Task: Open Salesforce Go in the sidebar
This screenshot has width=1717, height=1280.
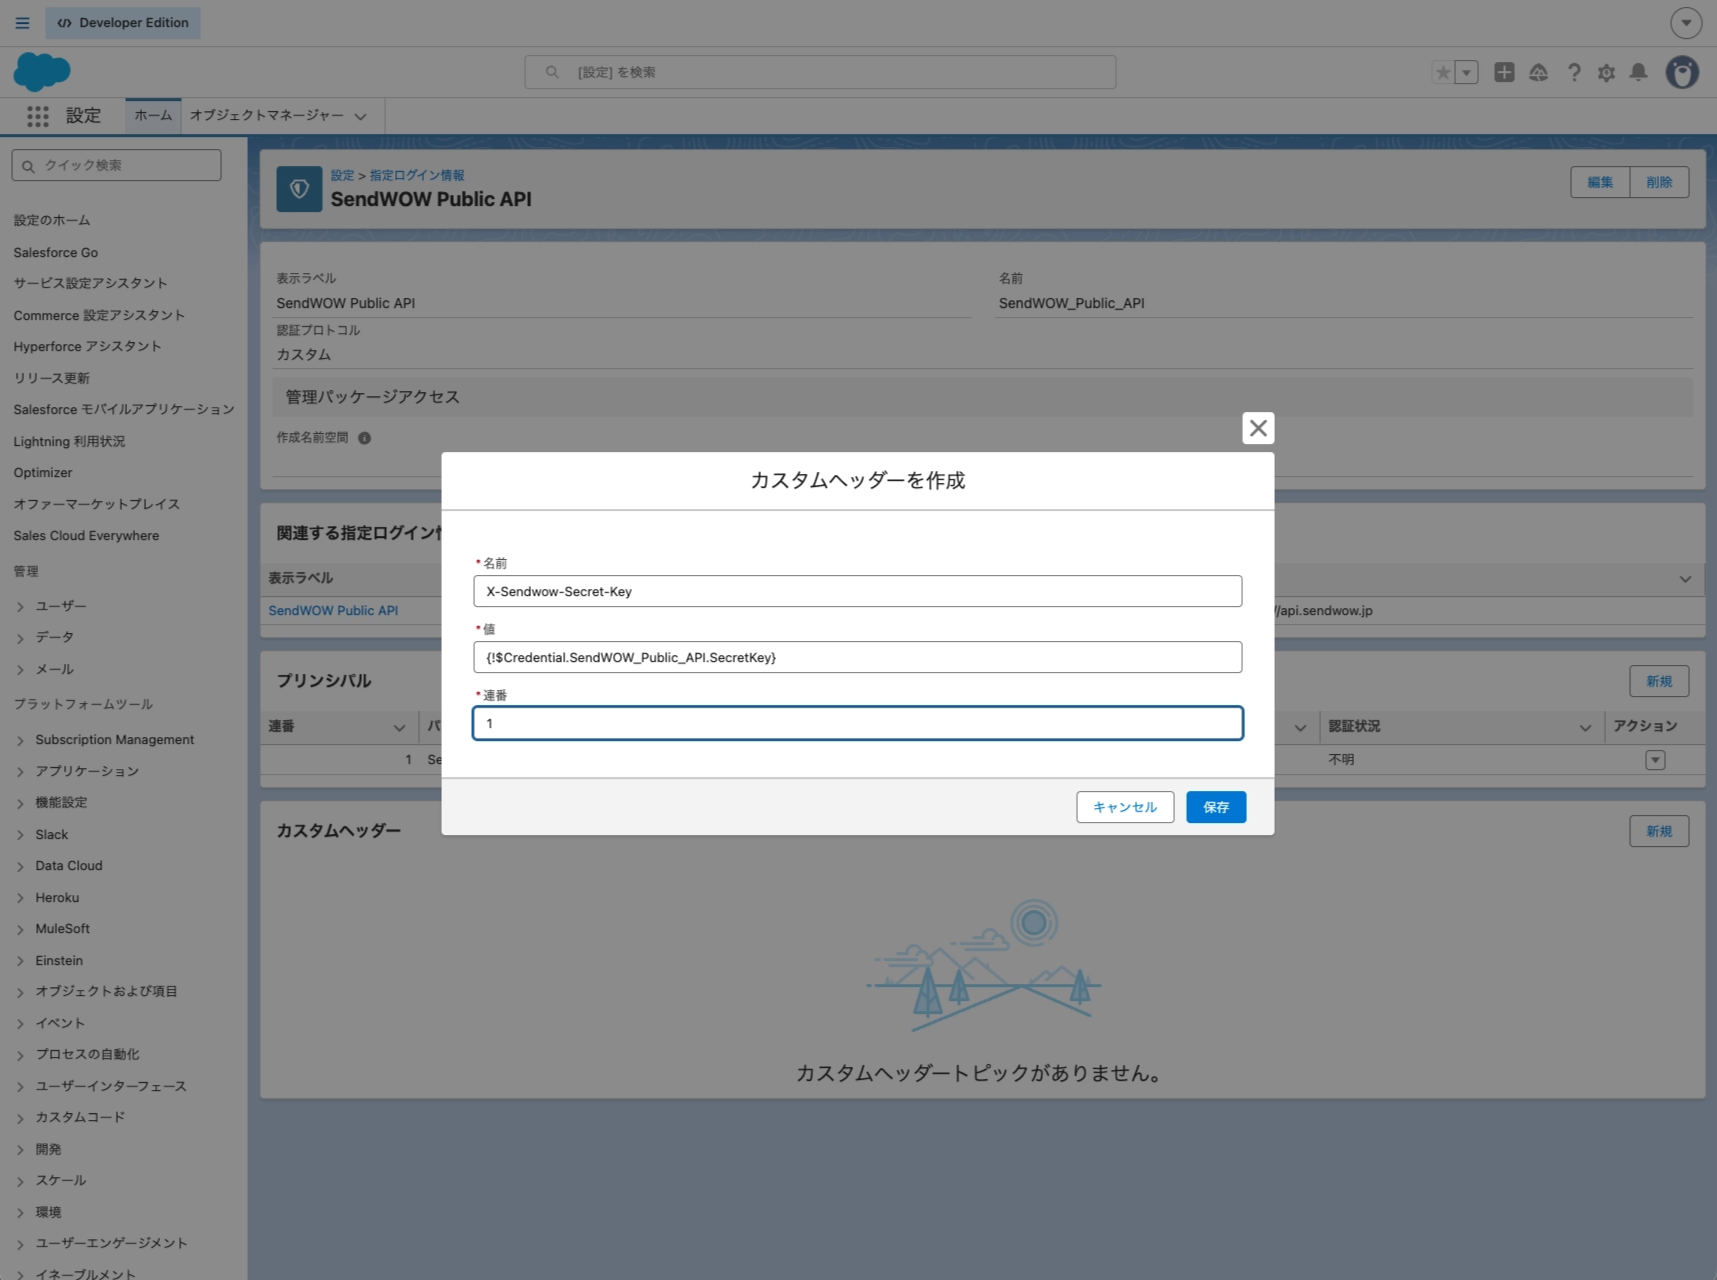Action: [56, 252]
